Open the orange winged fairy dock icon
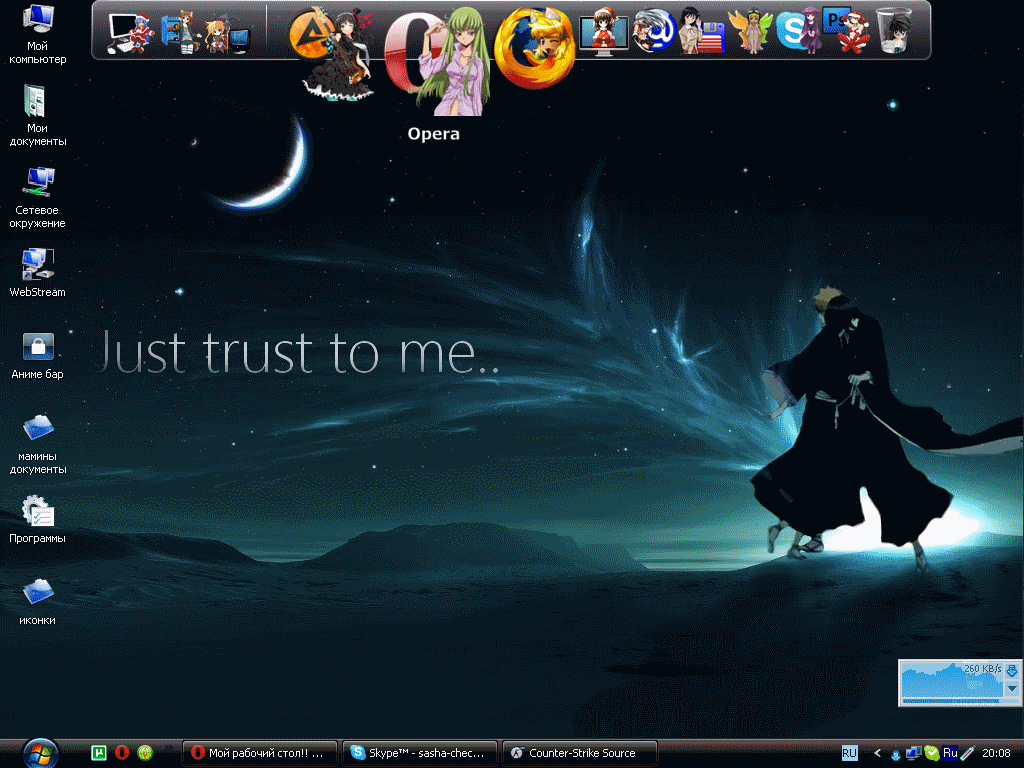This screenshot has height=768, width=1024. [750, 31]
